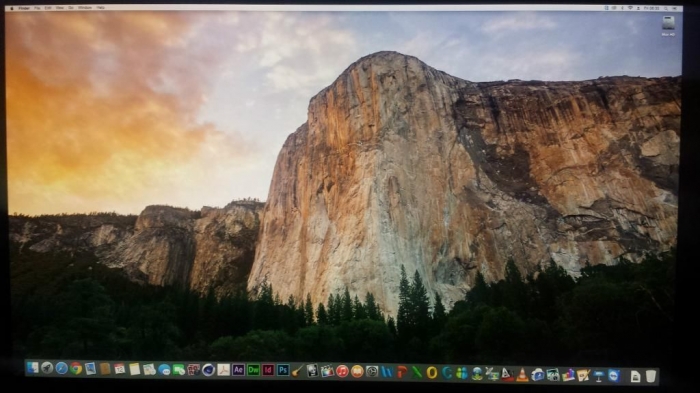The width and height of the screenshot is (700, 393).
Task: Open the Window menu in menu bar
Action: [x=85, y=8]
